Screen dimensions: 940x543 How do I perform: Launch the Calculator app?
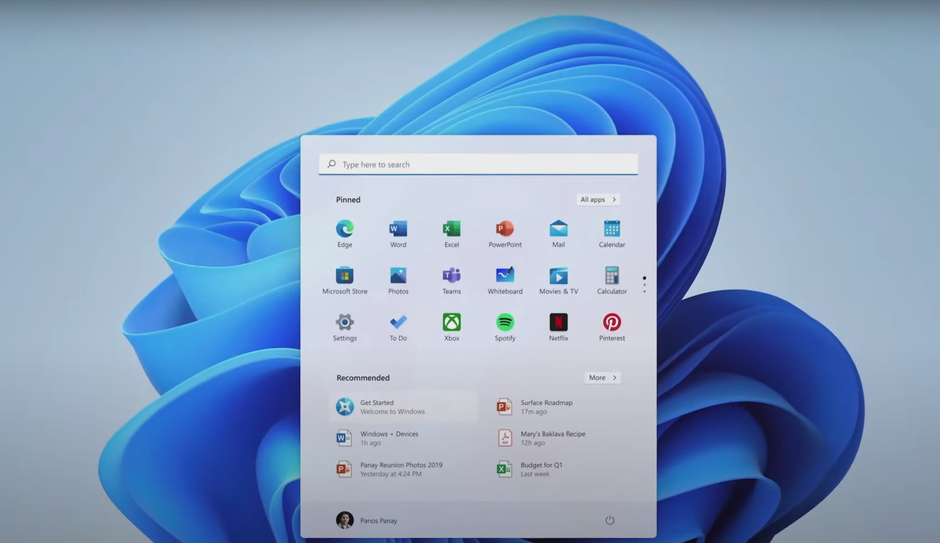[611, 276]
